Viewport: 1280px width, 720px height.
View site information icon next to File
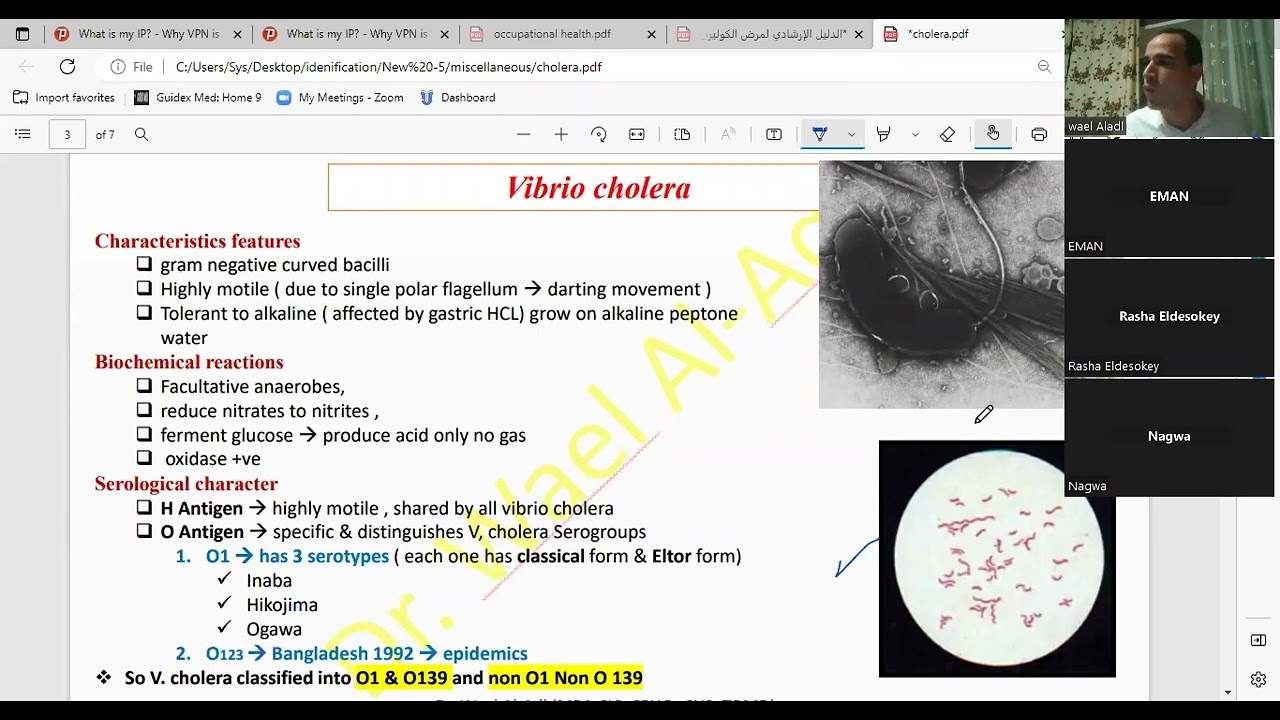[x=118, y=67]
